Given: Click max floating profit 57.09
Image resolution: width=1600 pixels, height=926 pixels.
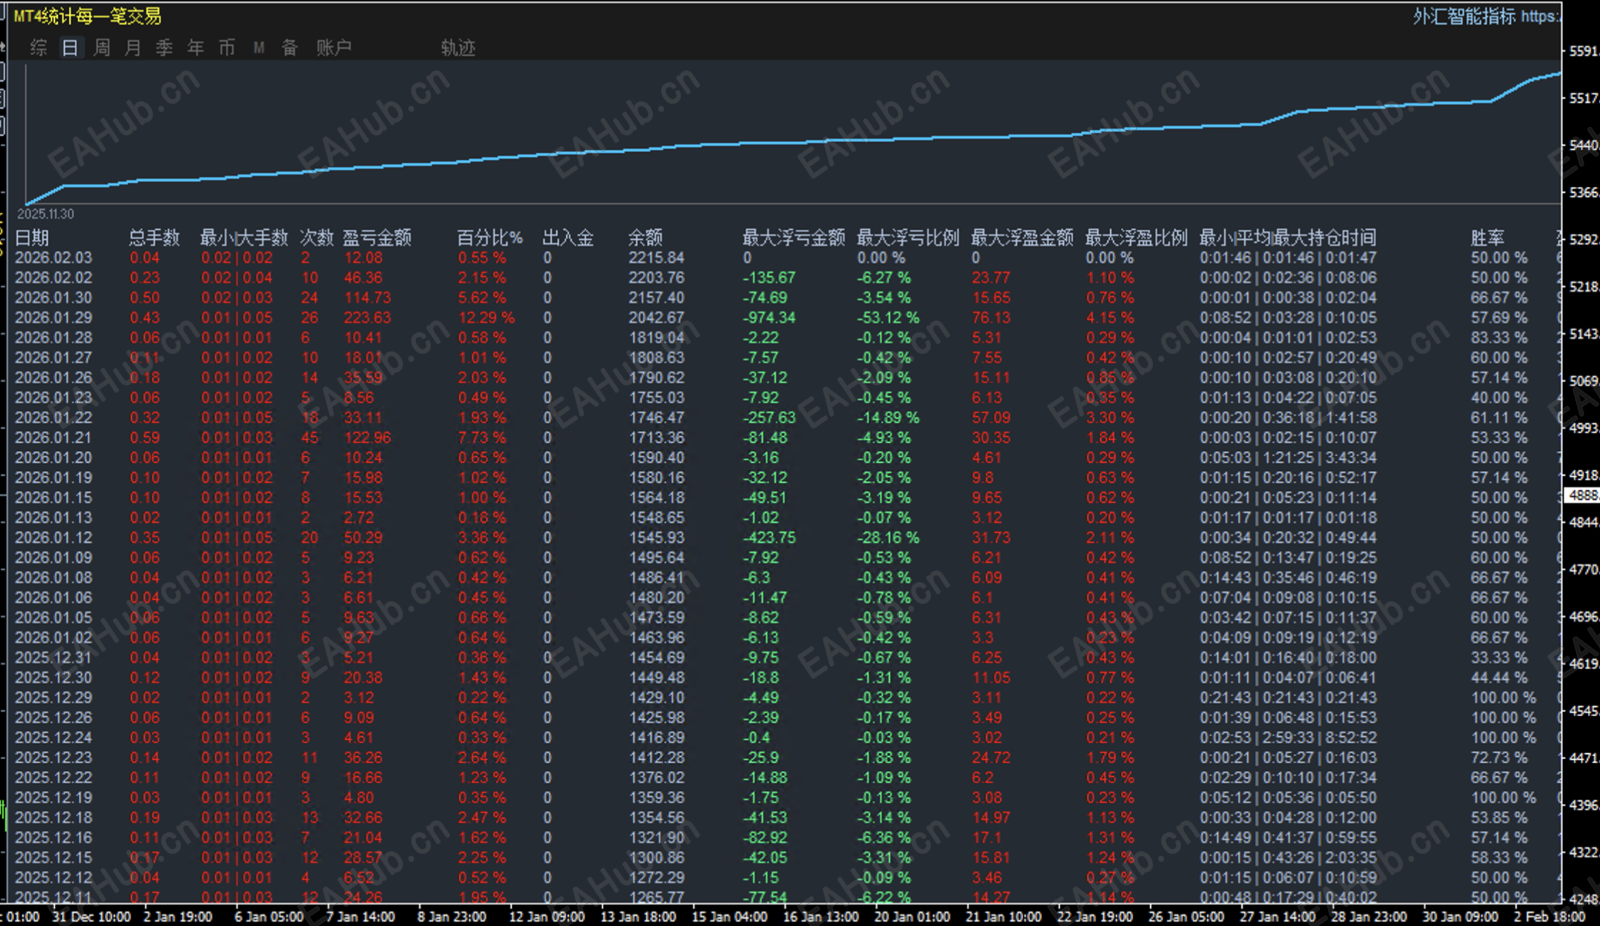Looking at the screenshot, I should click(991, 417).
